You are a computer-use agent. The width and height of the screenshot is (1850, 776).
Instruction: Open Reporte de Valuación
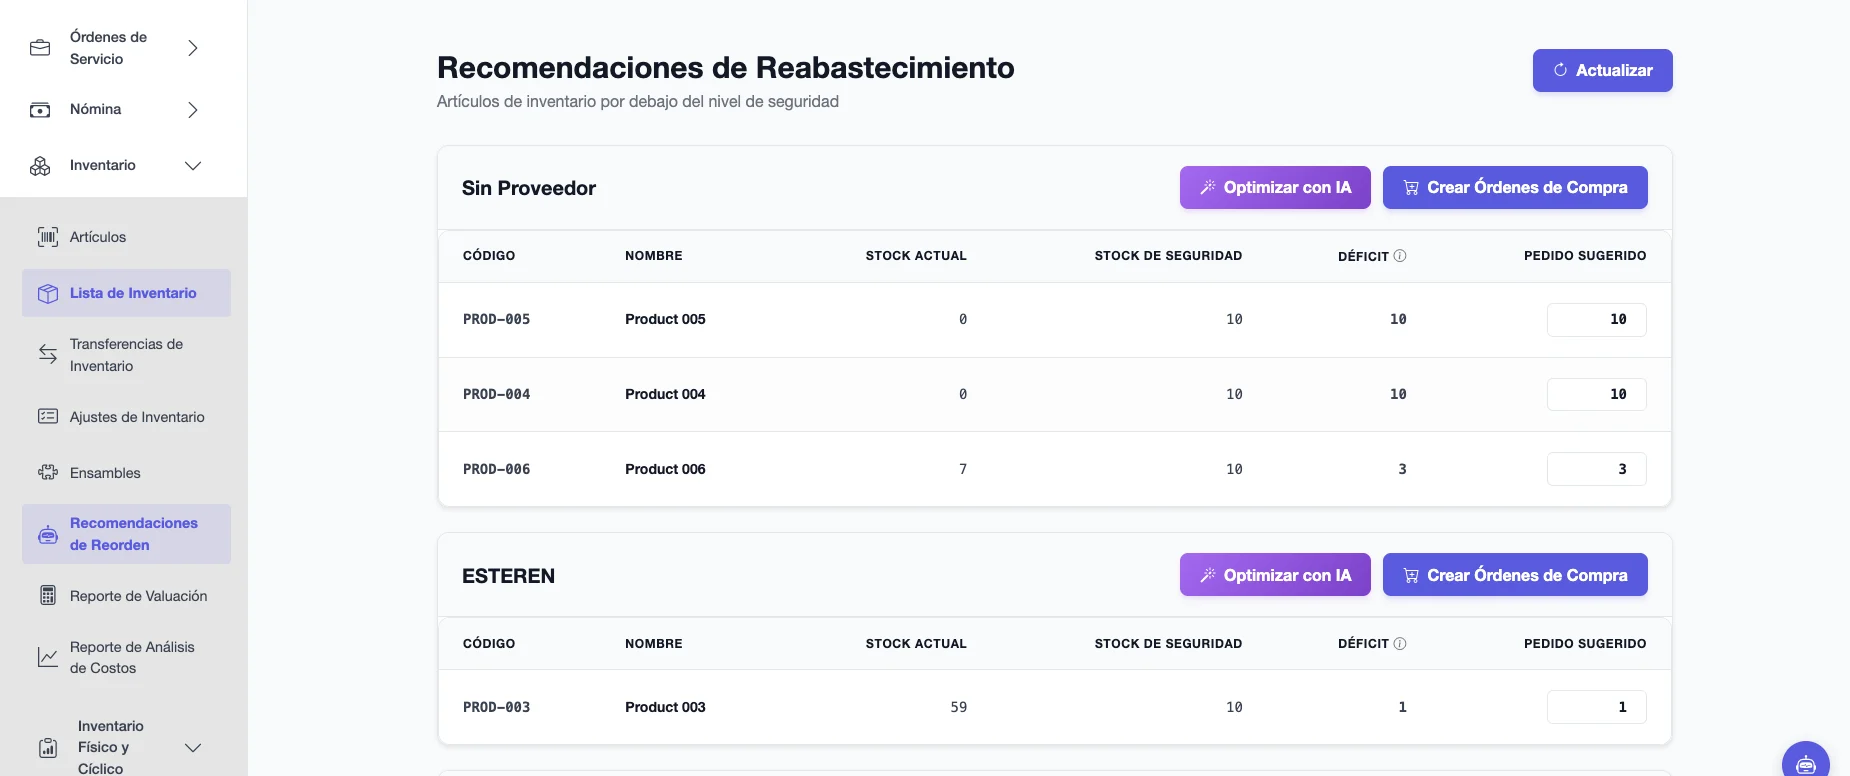pos(139,596)
